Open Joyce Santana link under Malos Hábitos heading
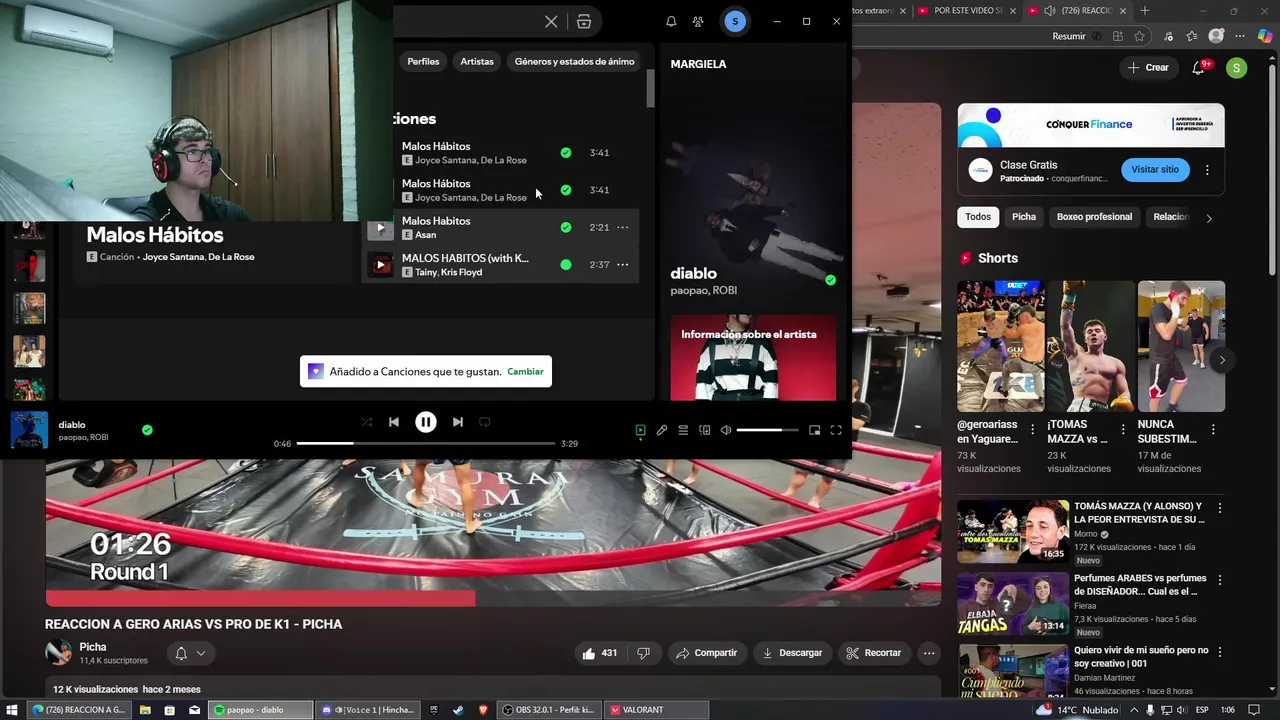1280x720 pixels. click(172, 257)
